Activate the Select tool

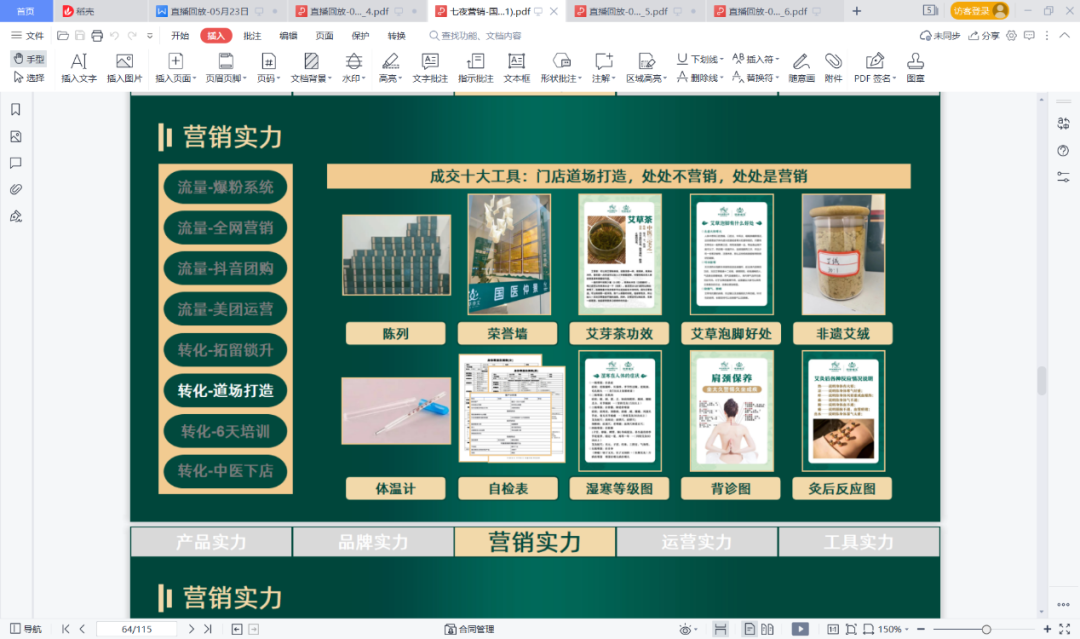29,78
